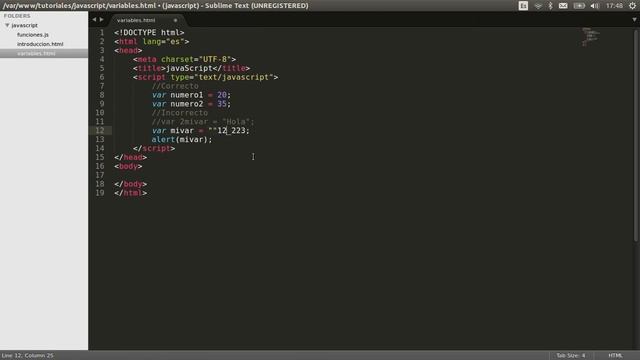This screenshot has width=640, height=360.
Task: Collapse the javascript folder in sidebar
Action: tap(7, 25)
